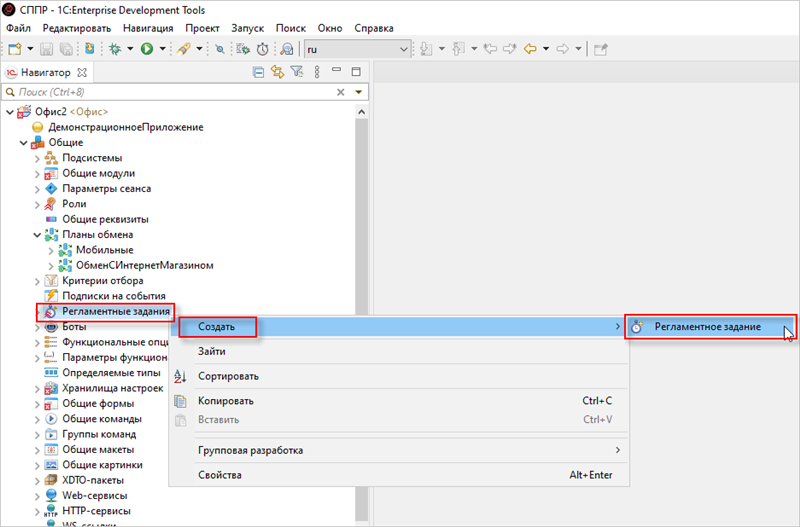Click Collapse All icon in Navigator panel
Viewport: 800px width, 527px height.
pyautogui.click(x=259, y=72)
